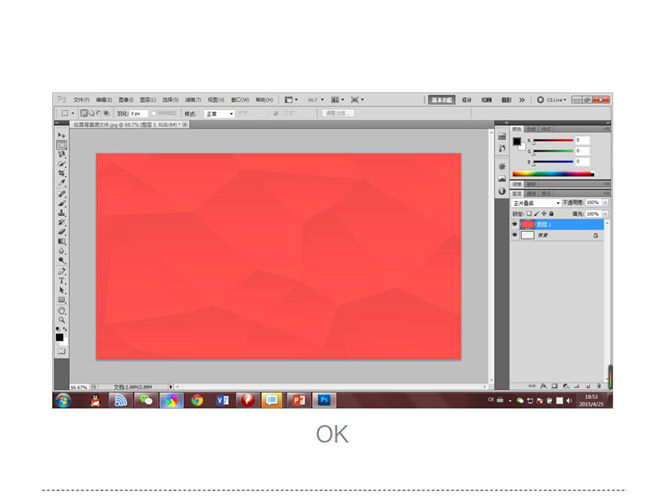668x501 pixels.
Task: Expand the CS Live dropdown
Action: (x=555, y=100)
